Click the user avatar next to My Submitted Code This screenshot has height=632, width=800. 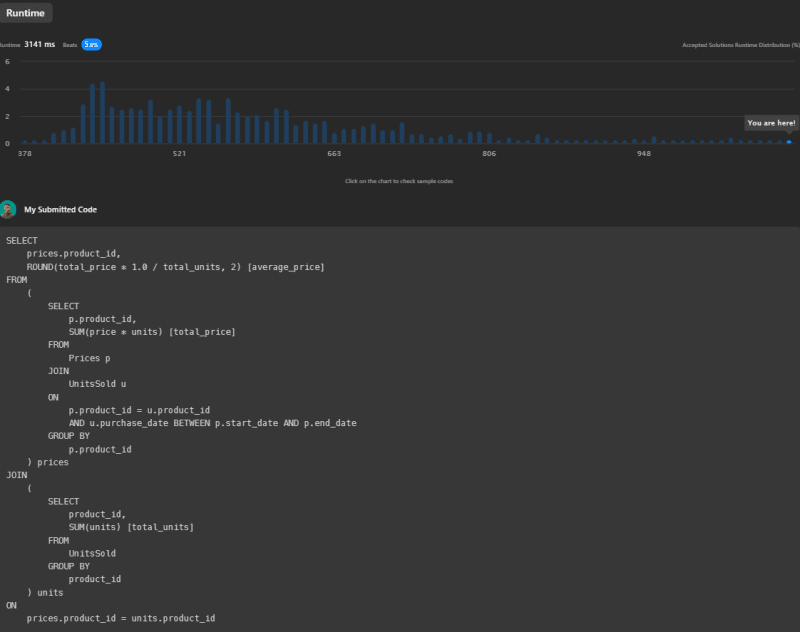pyautogui.click(x=8, y=210)
